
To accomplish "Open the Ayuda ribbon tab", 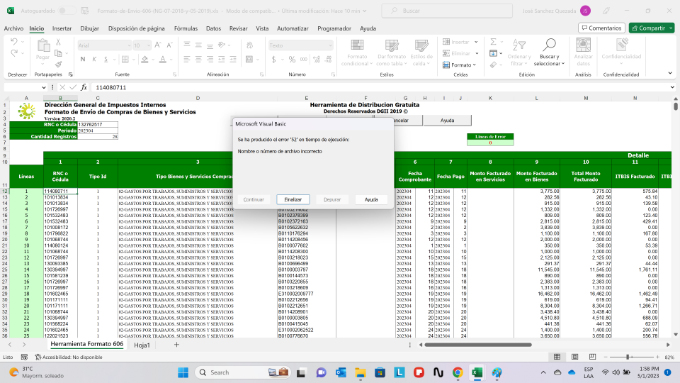I will (x=368, y=29).
